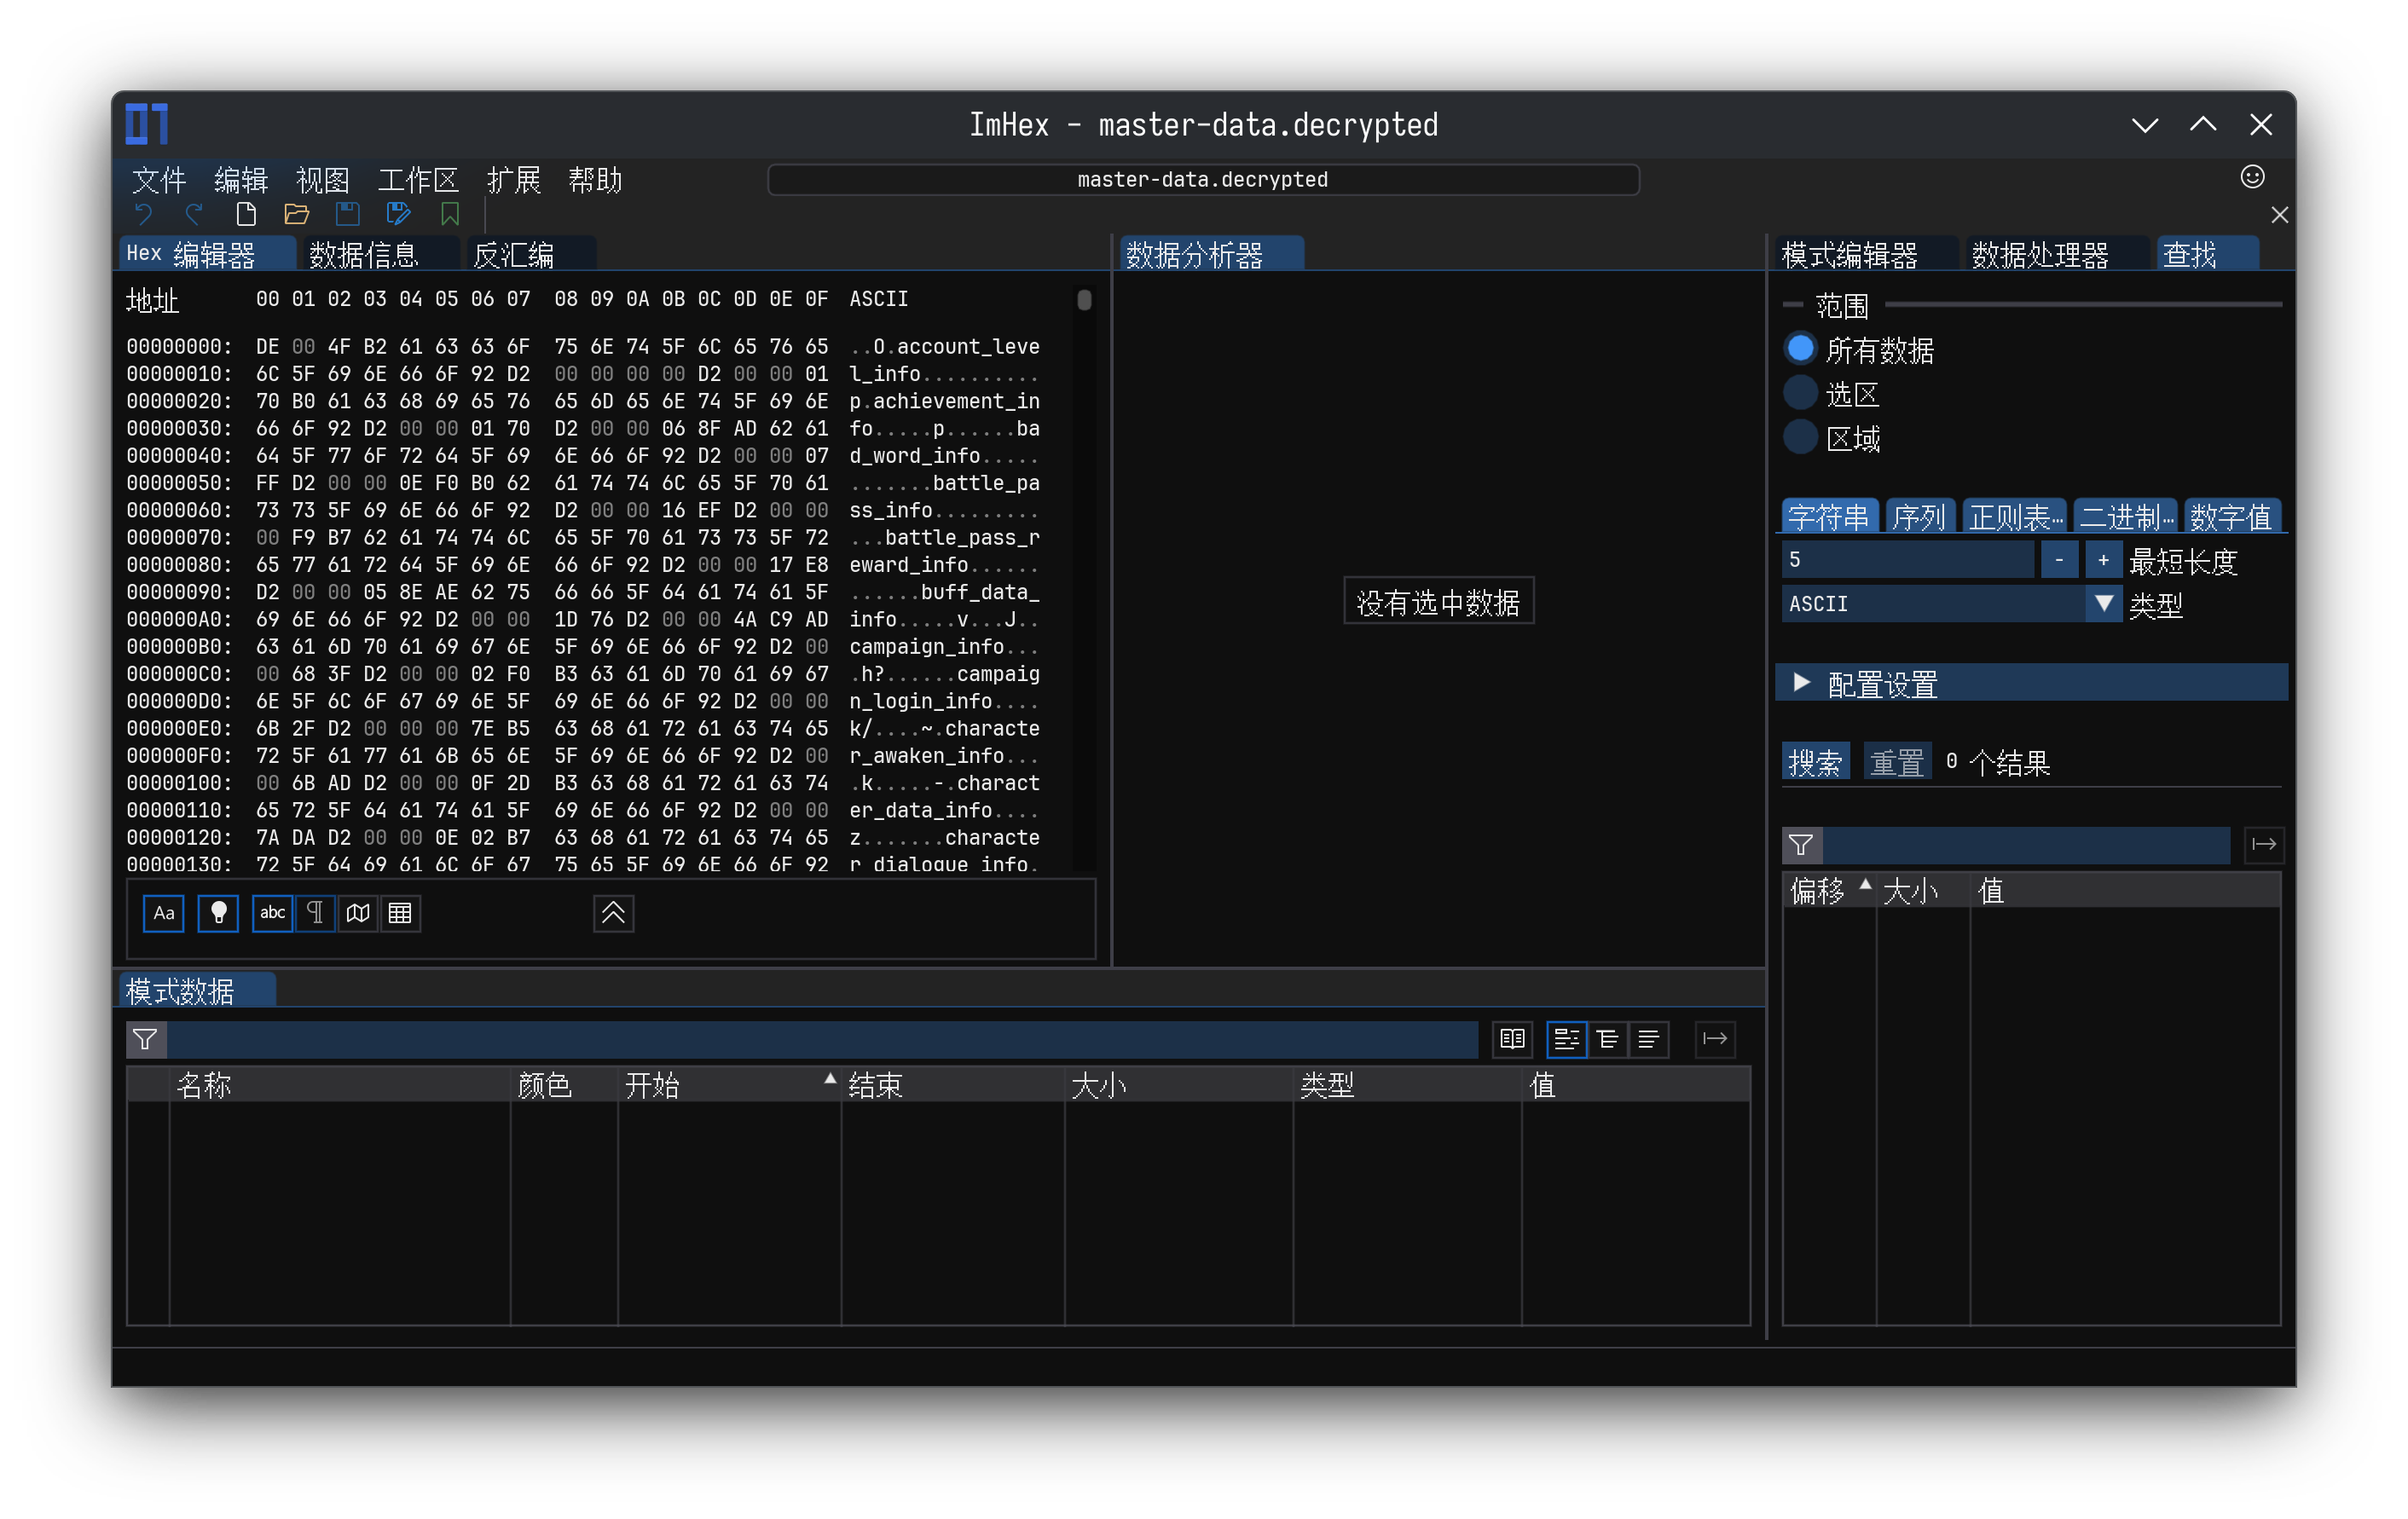This screenshot has height=1519, width=2408.
Task: Decrease 最短长度 with the minus button
Action: click(2059, 560)
